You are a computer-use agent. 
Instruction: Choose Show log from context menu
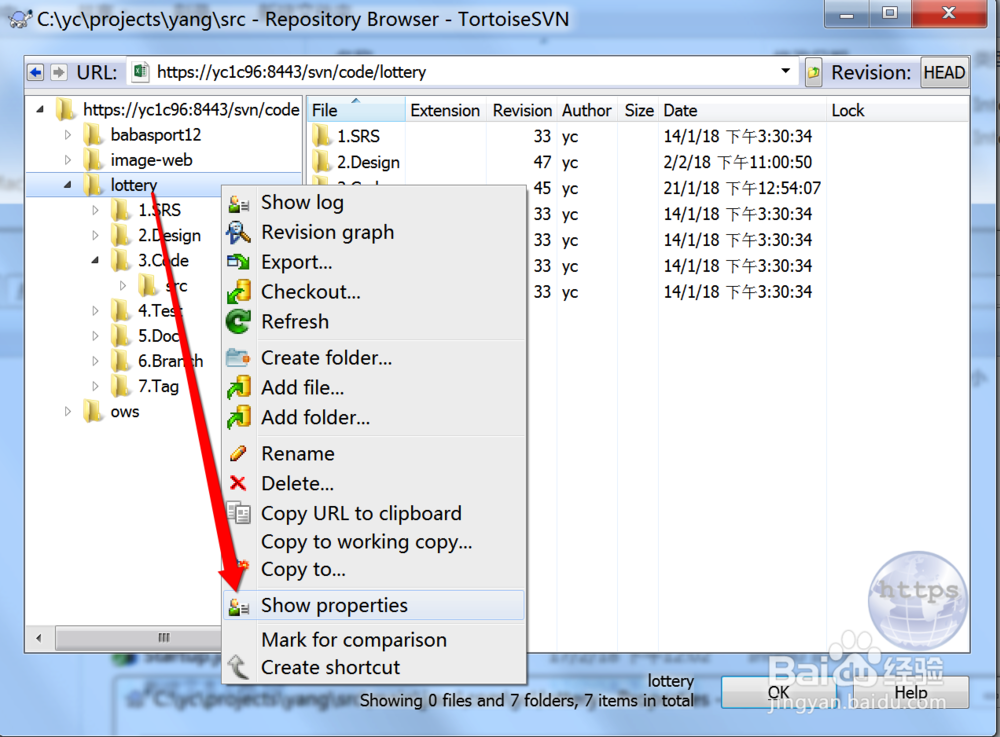pos(374,203)
